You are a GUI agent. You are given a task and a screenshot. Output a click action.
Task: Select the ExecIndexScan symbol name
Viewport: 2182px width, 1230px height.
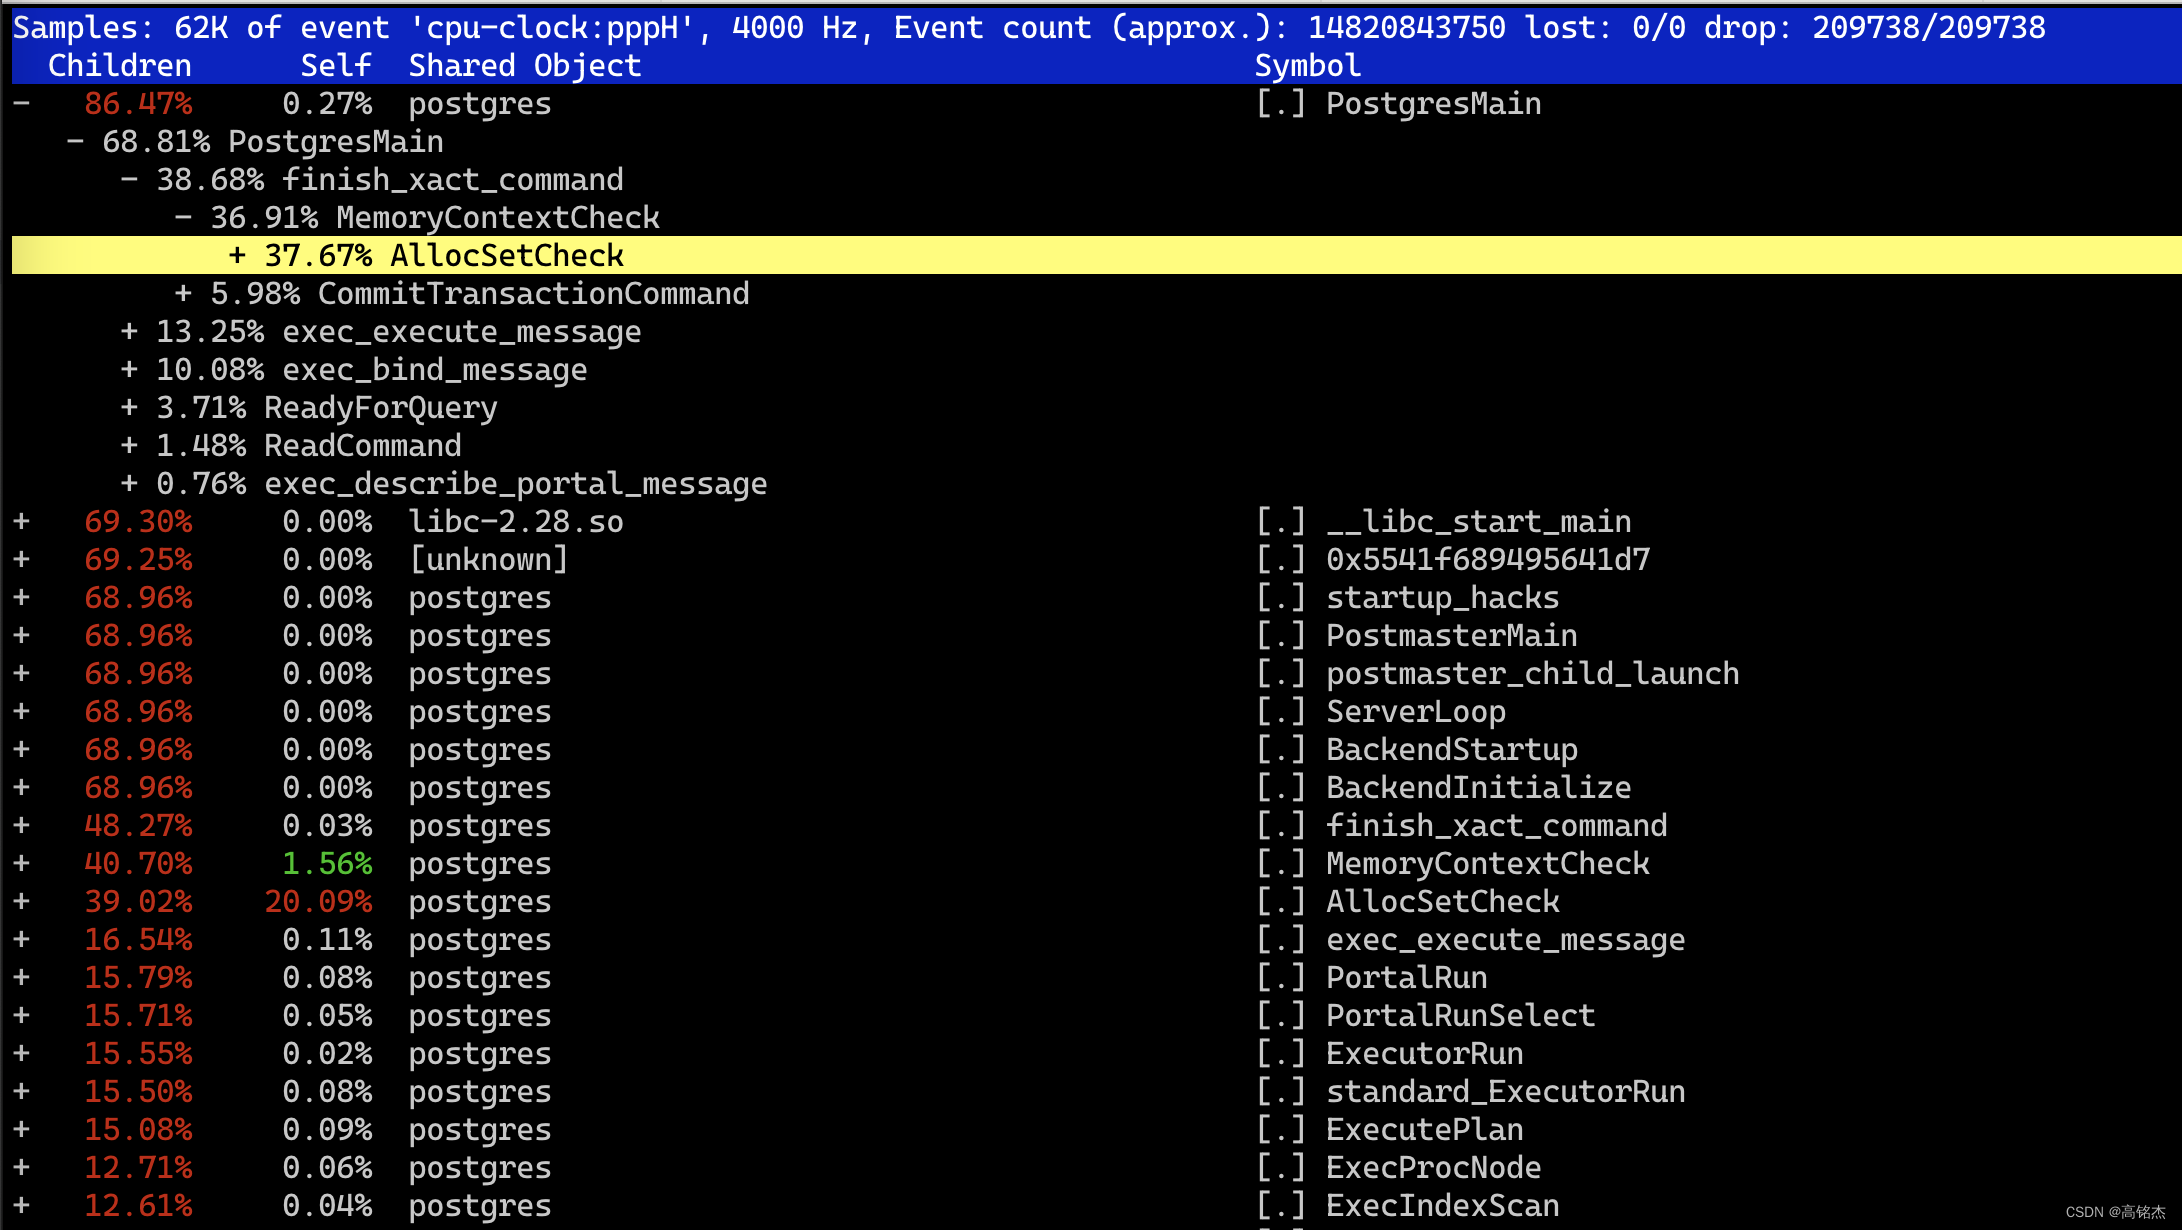1443,1206
